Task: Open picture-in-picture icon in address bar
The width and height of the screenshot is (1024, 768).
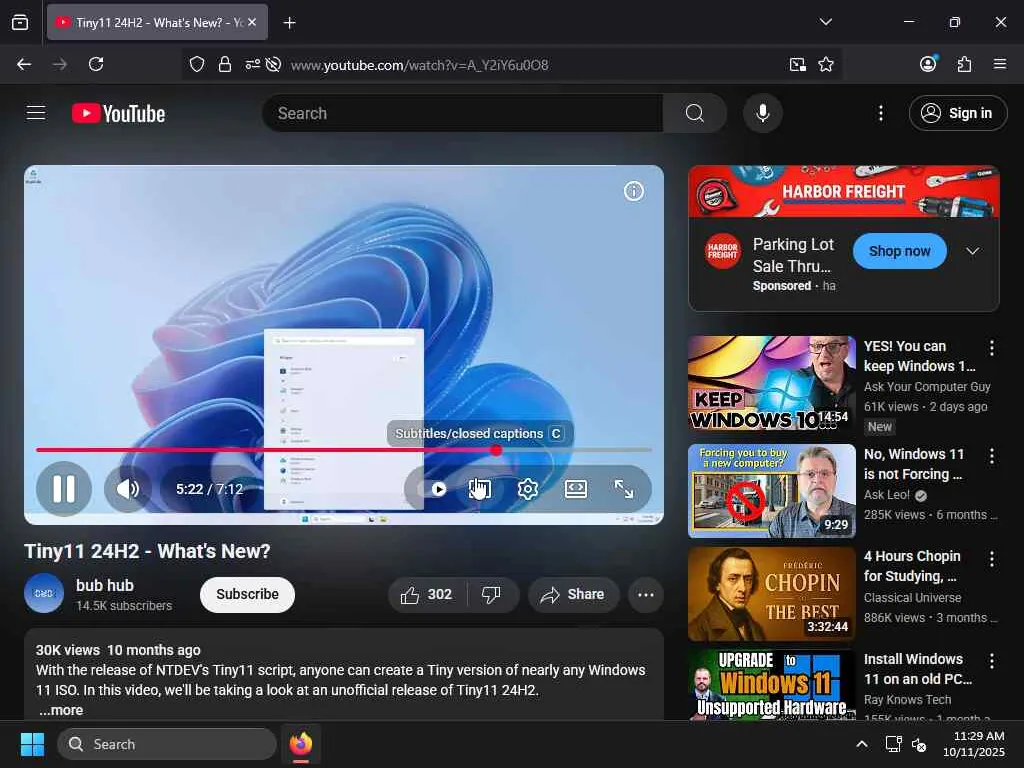Action: coord(797,64)
